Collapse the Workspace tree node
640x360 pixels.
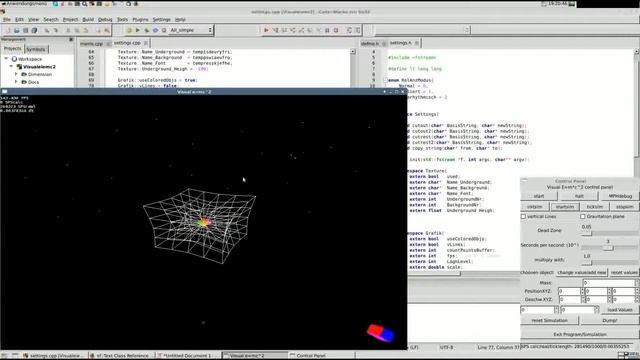point(6,59)
